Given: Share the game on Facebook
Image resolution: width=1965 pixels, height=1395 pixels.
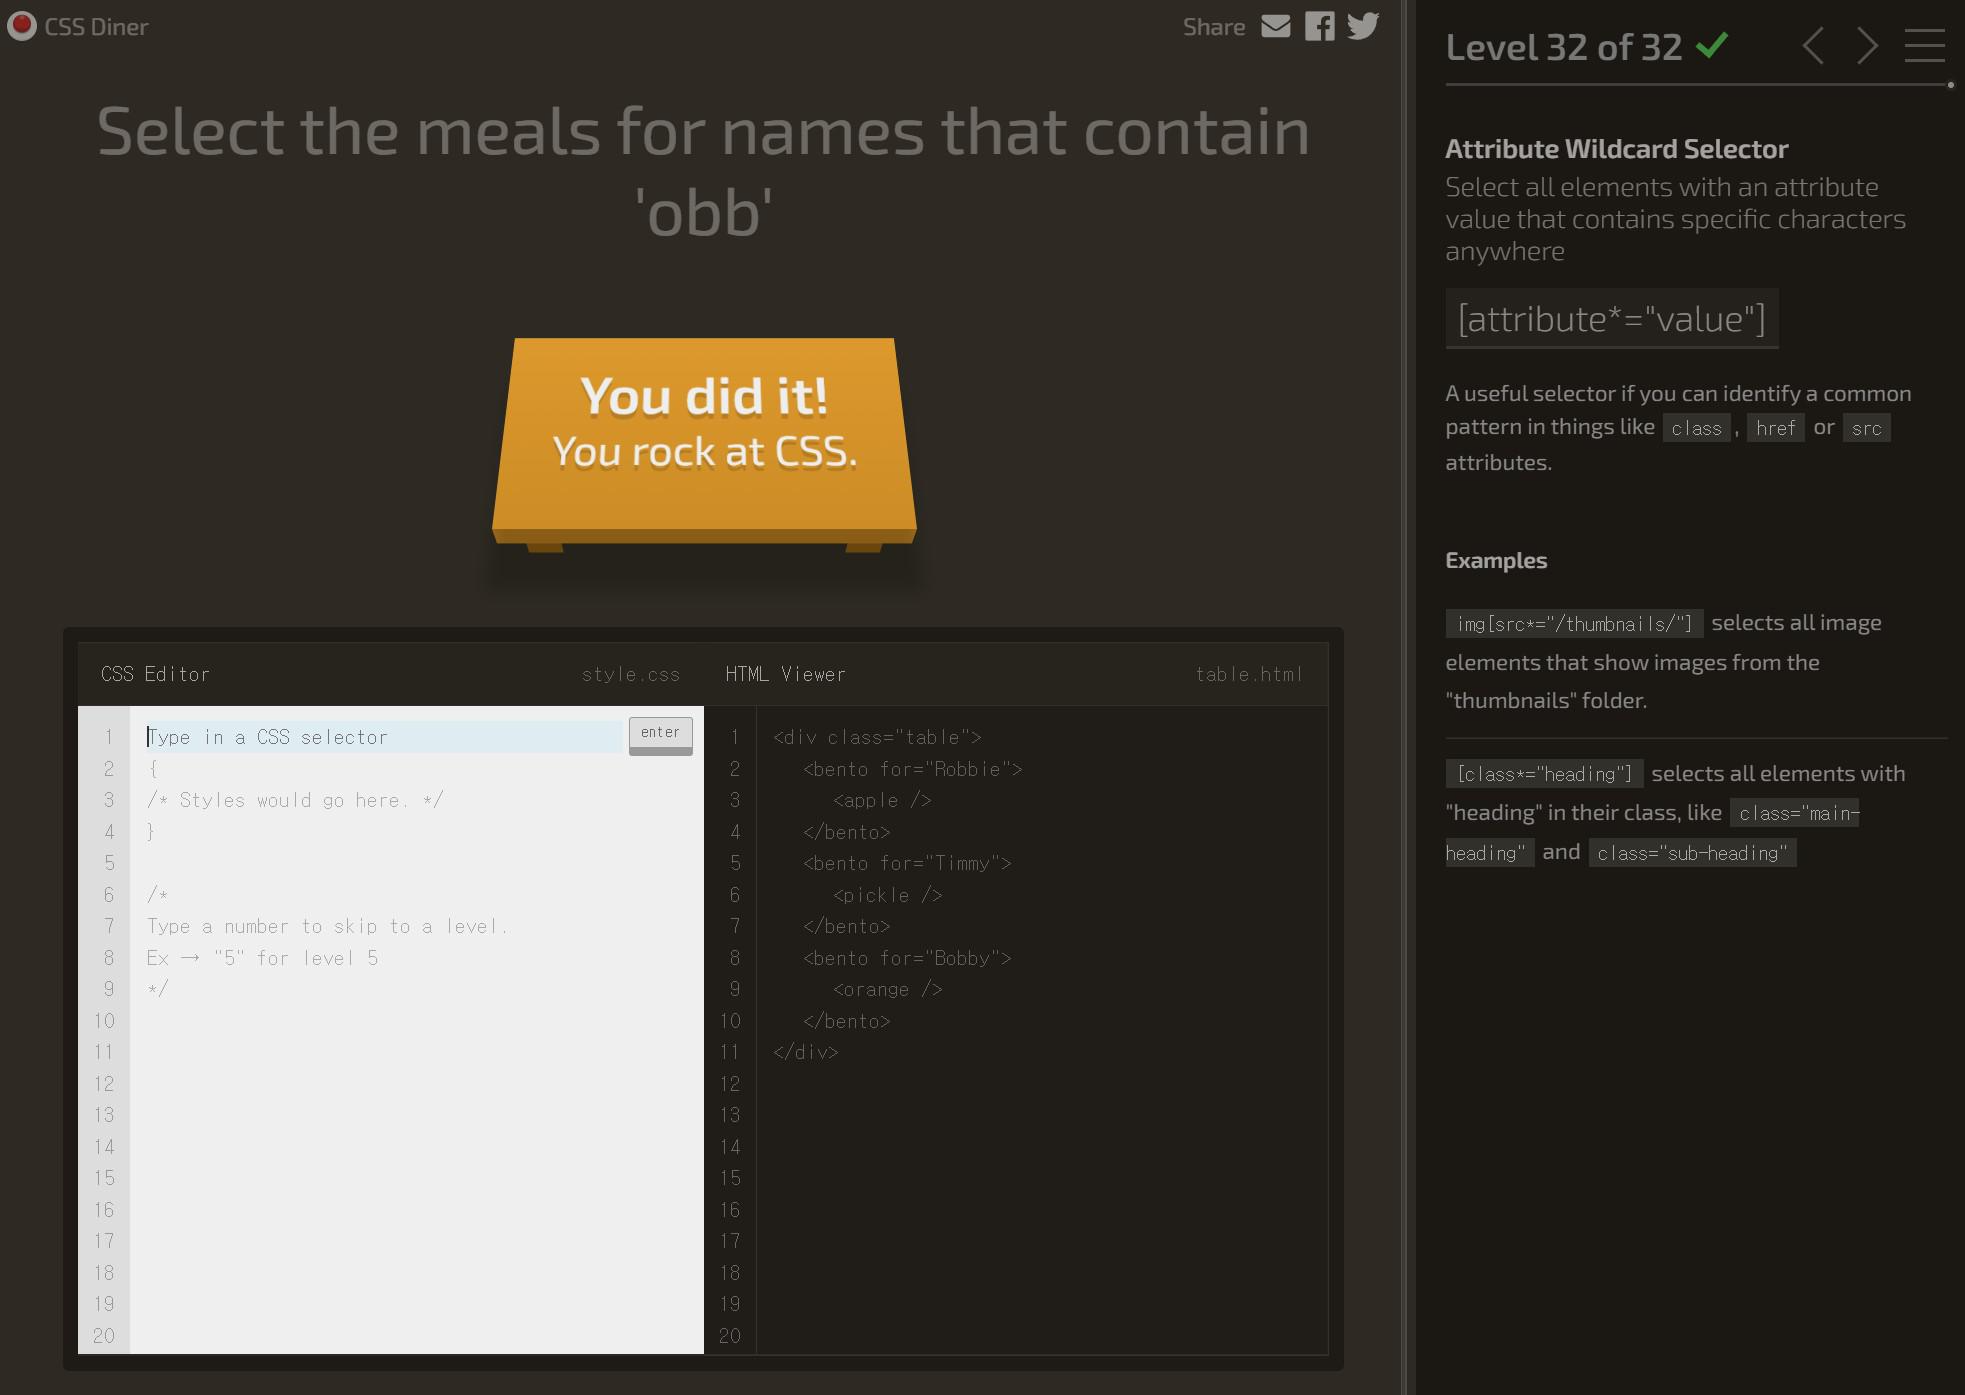Looking at the screenshot, I should pos(1319,26).
